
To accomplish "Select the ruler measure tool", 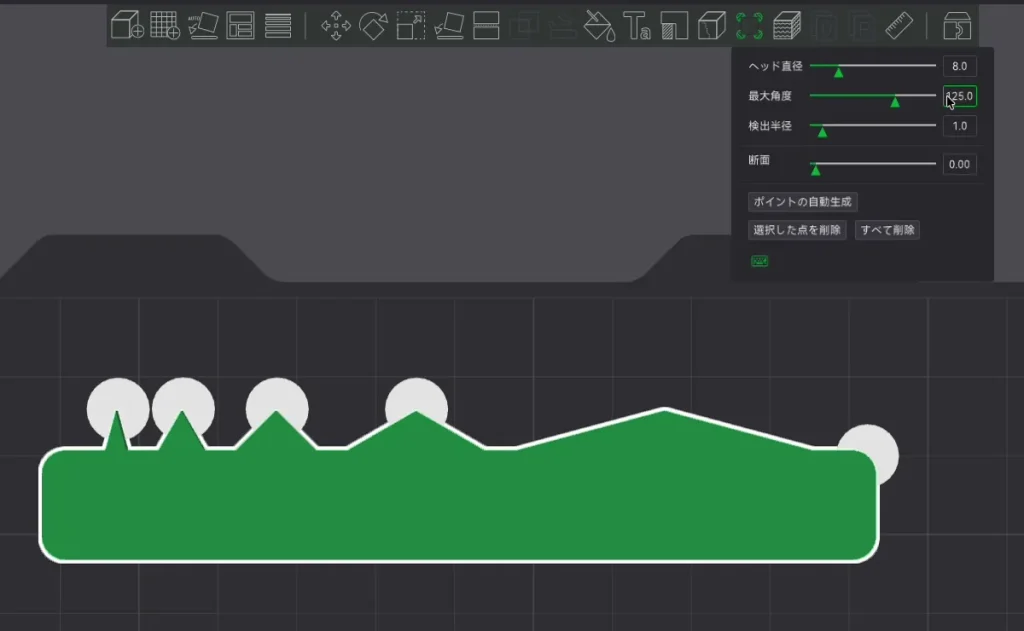I will tap(899, 25).
